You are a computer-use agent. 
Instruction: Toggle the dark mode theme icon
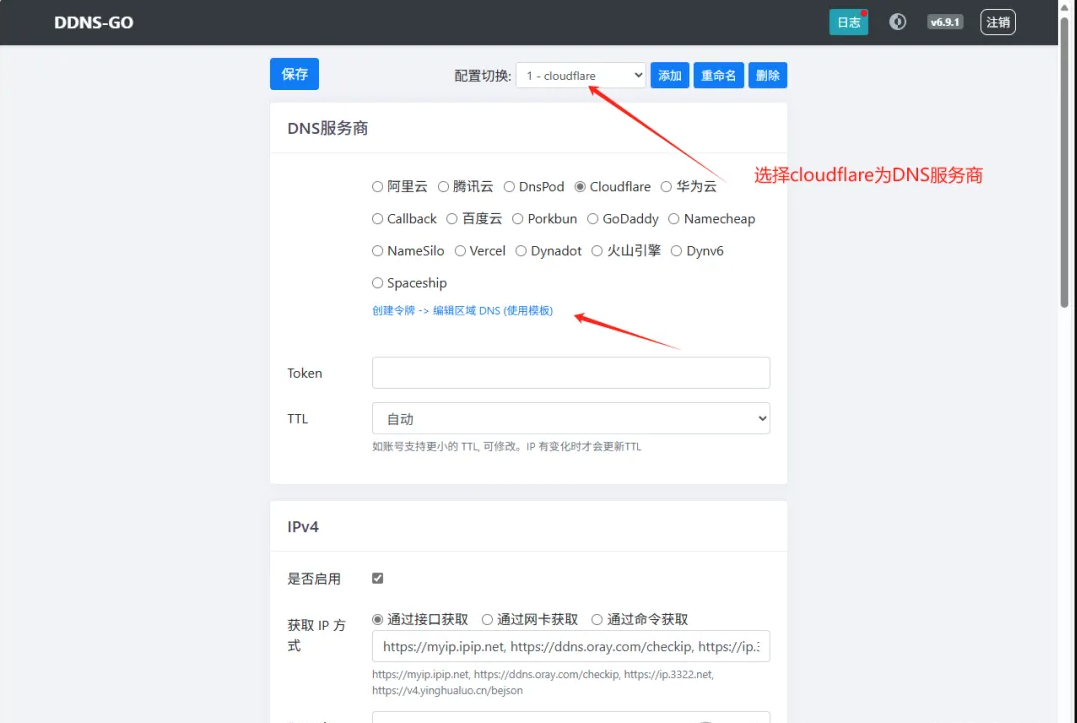tap(897, 22)
